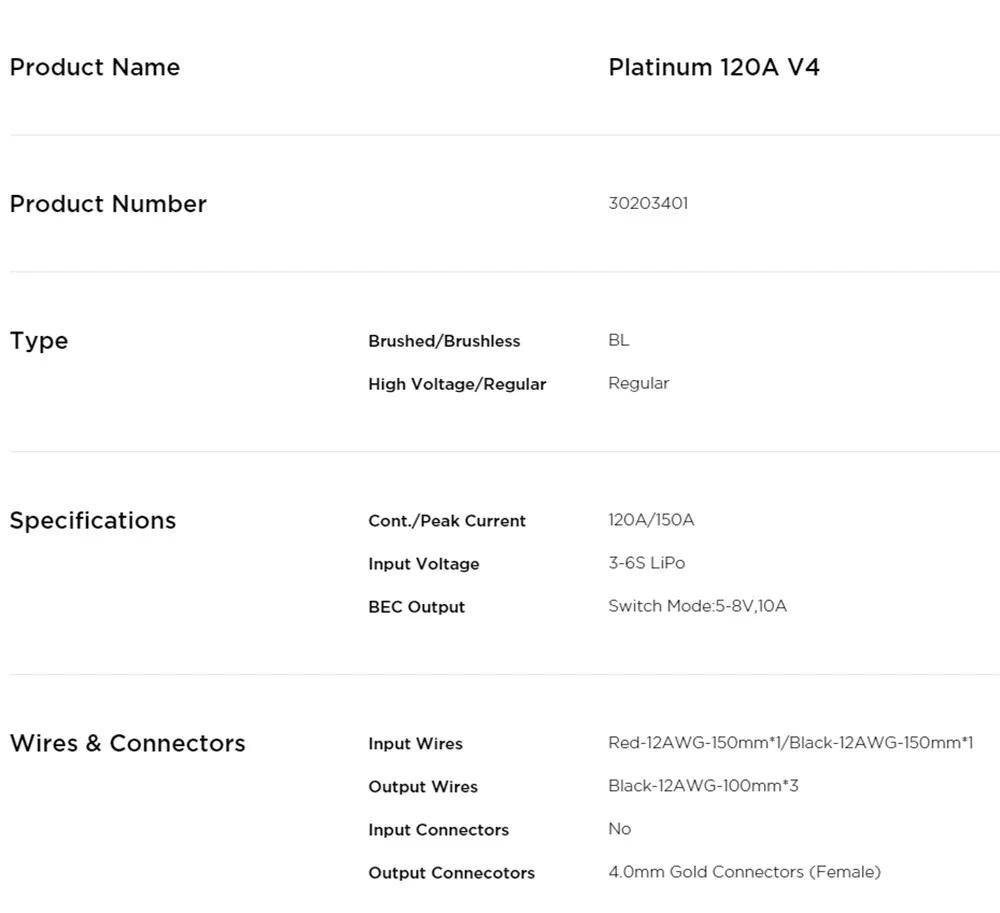Select the 'Input Connectors' label
This screenshot has width=1000, height=913.
(438, 829)
